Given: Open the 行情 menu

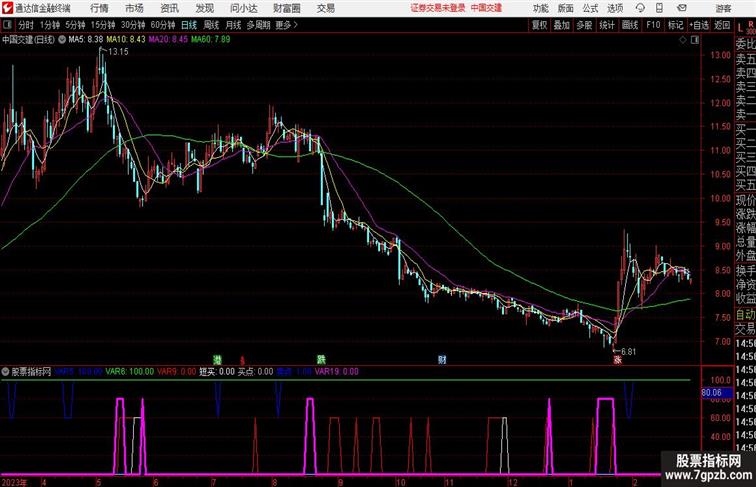Looking at the screenshot, I should pyautogui.click(x=99, y=8).
